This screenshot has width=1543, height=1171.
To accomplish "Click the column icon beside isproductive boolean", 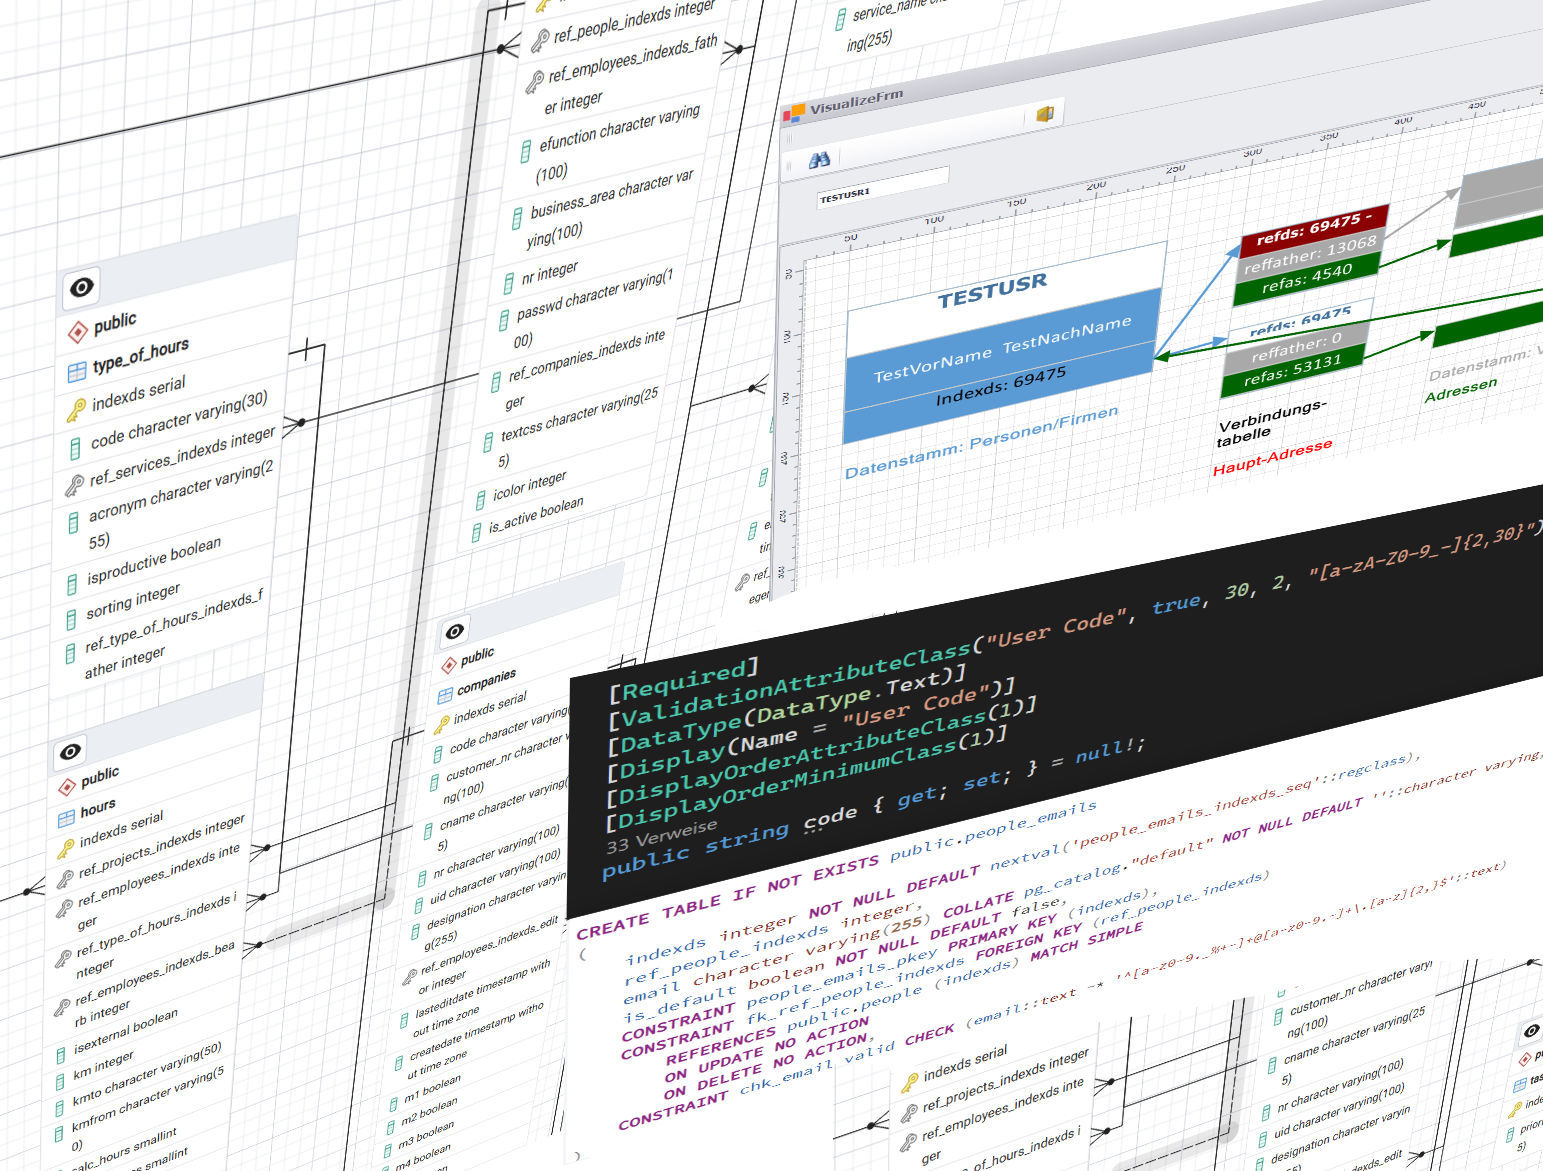I will (71, 584).
